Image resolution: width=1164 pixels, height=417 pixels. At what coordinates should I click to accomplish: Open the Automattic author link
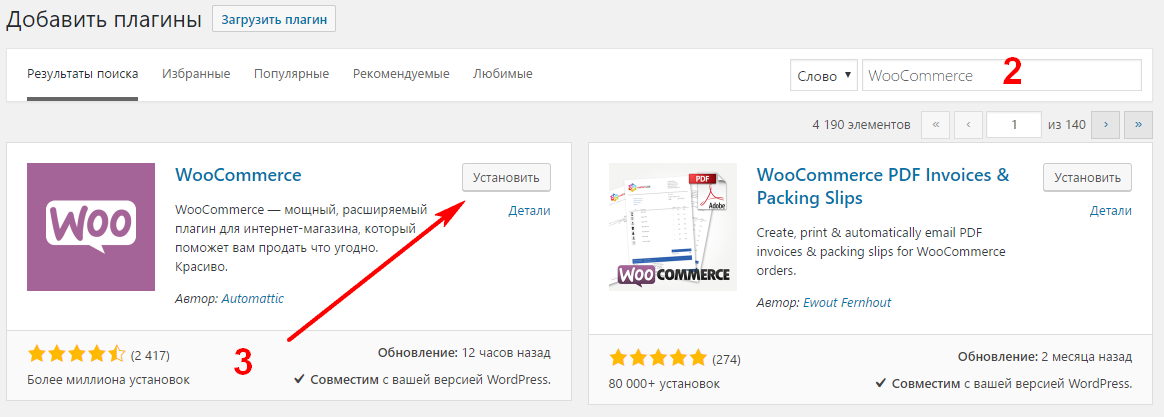click(252, 298)
